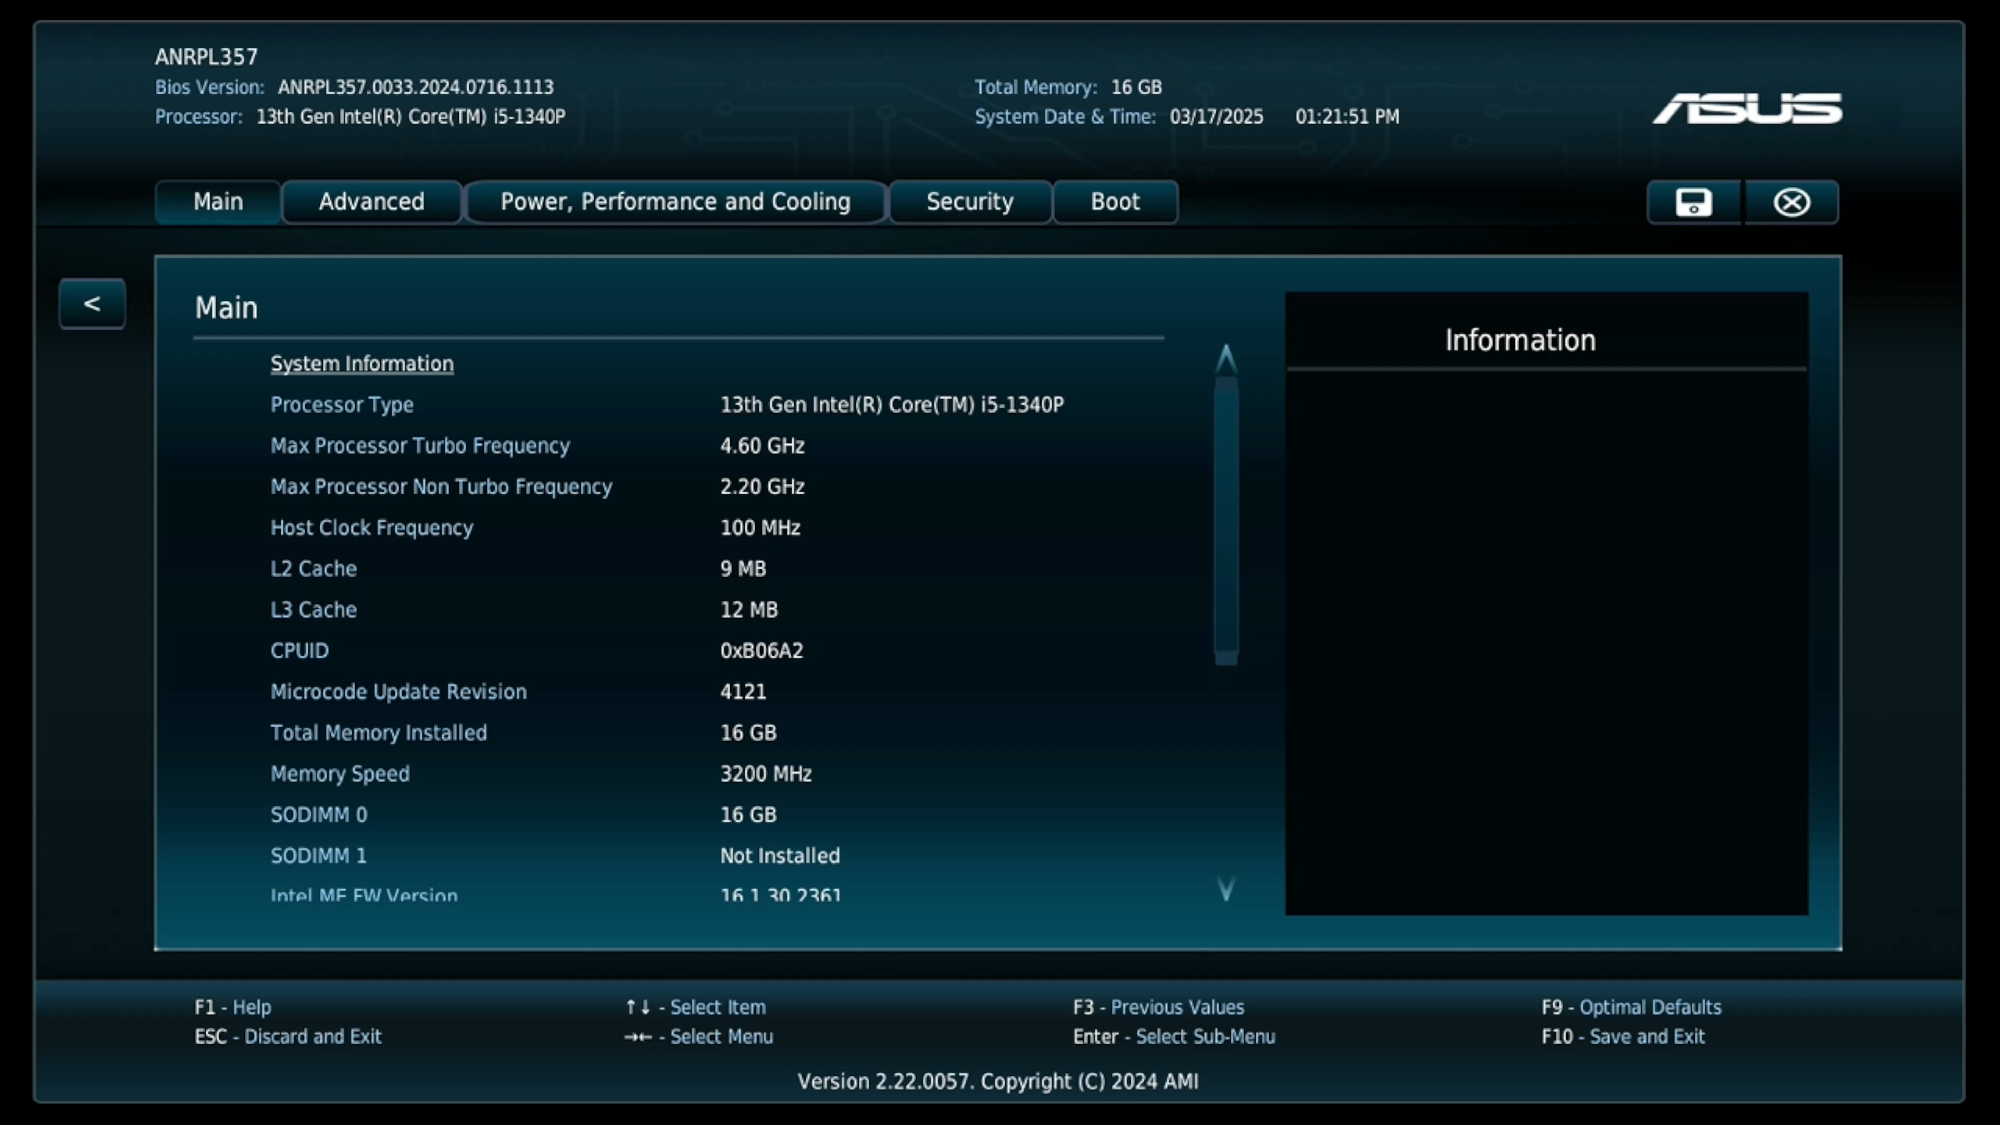Select the SODIMM 1 label

318,856
